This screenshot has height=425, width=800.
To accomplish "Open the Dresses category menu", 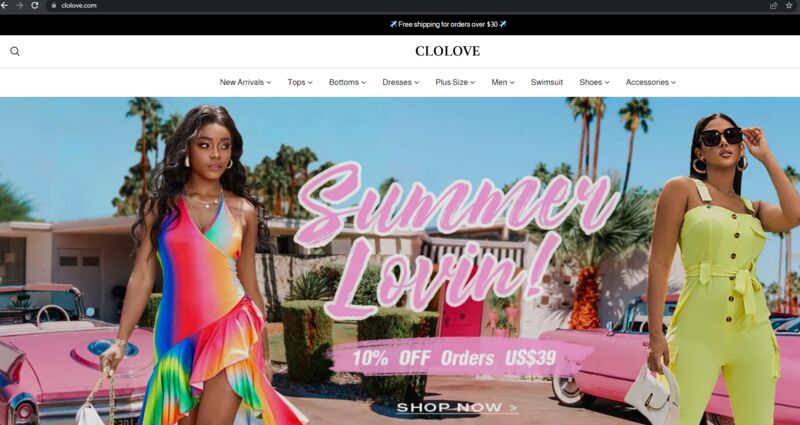I will (x=401, y=82).
